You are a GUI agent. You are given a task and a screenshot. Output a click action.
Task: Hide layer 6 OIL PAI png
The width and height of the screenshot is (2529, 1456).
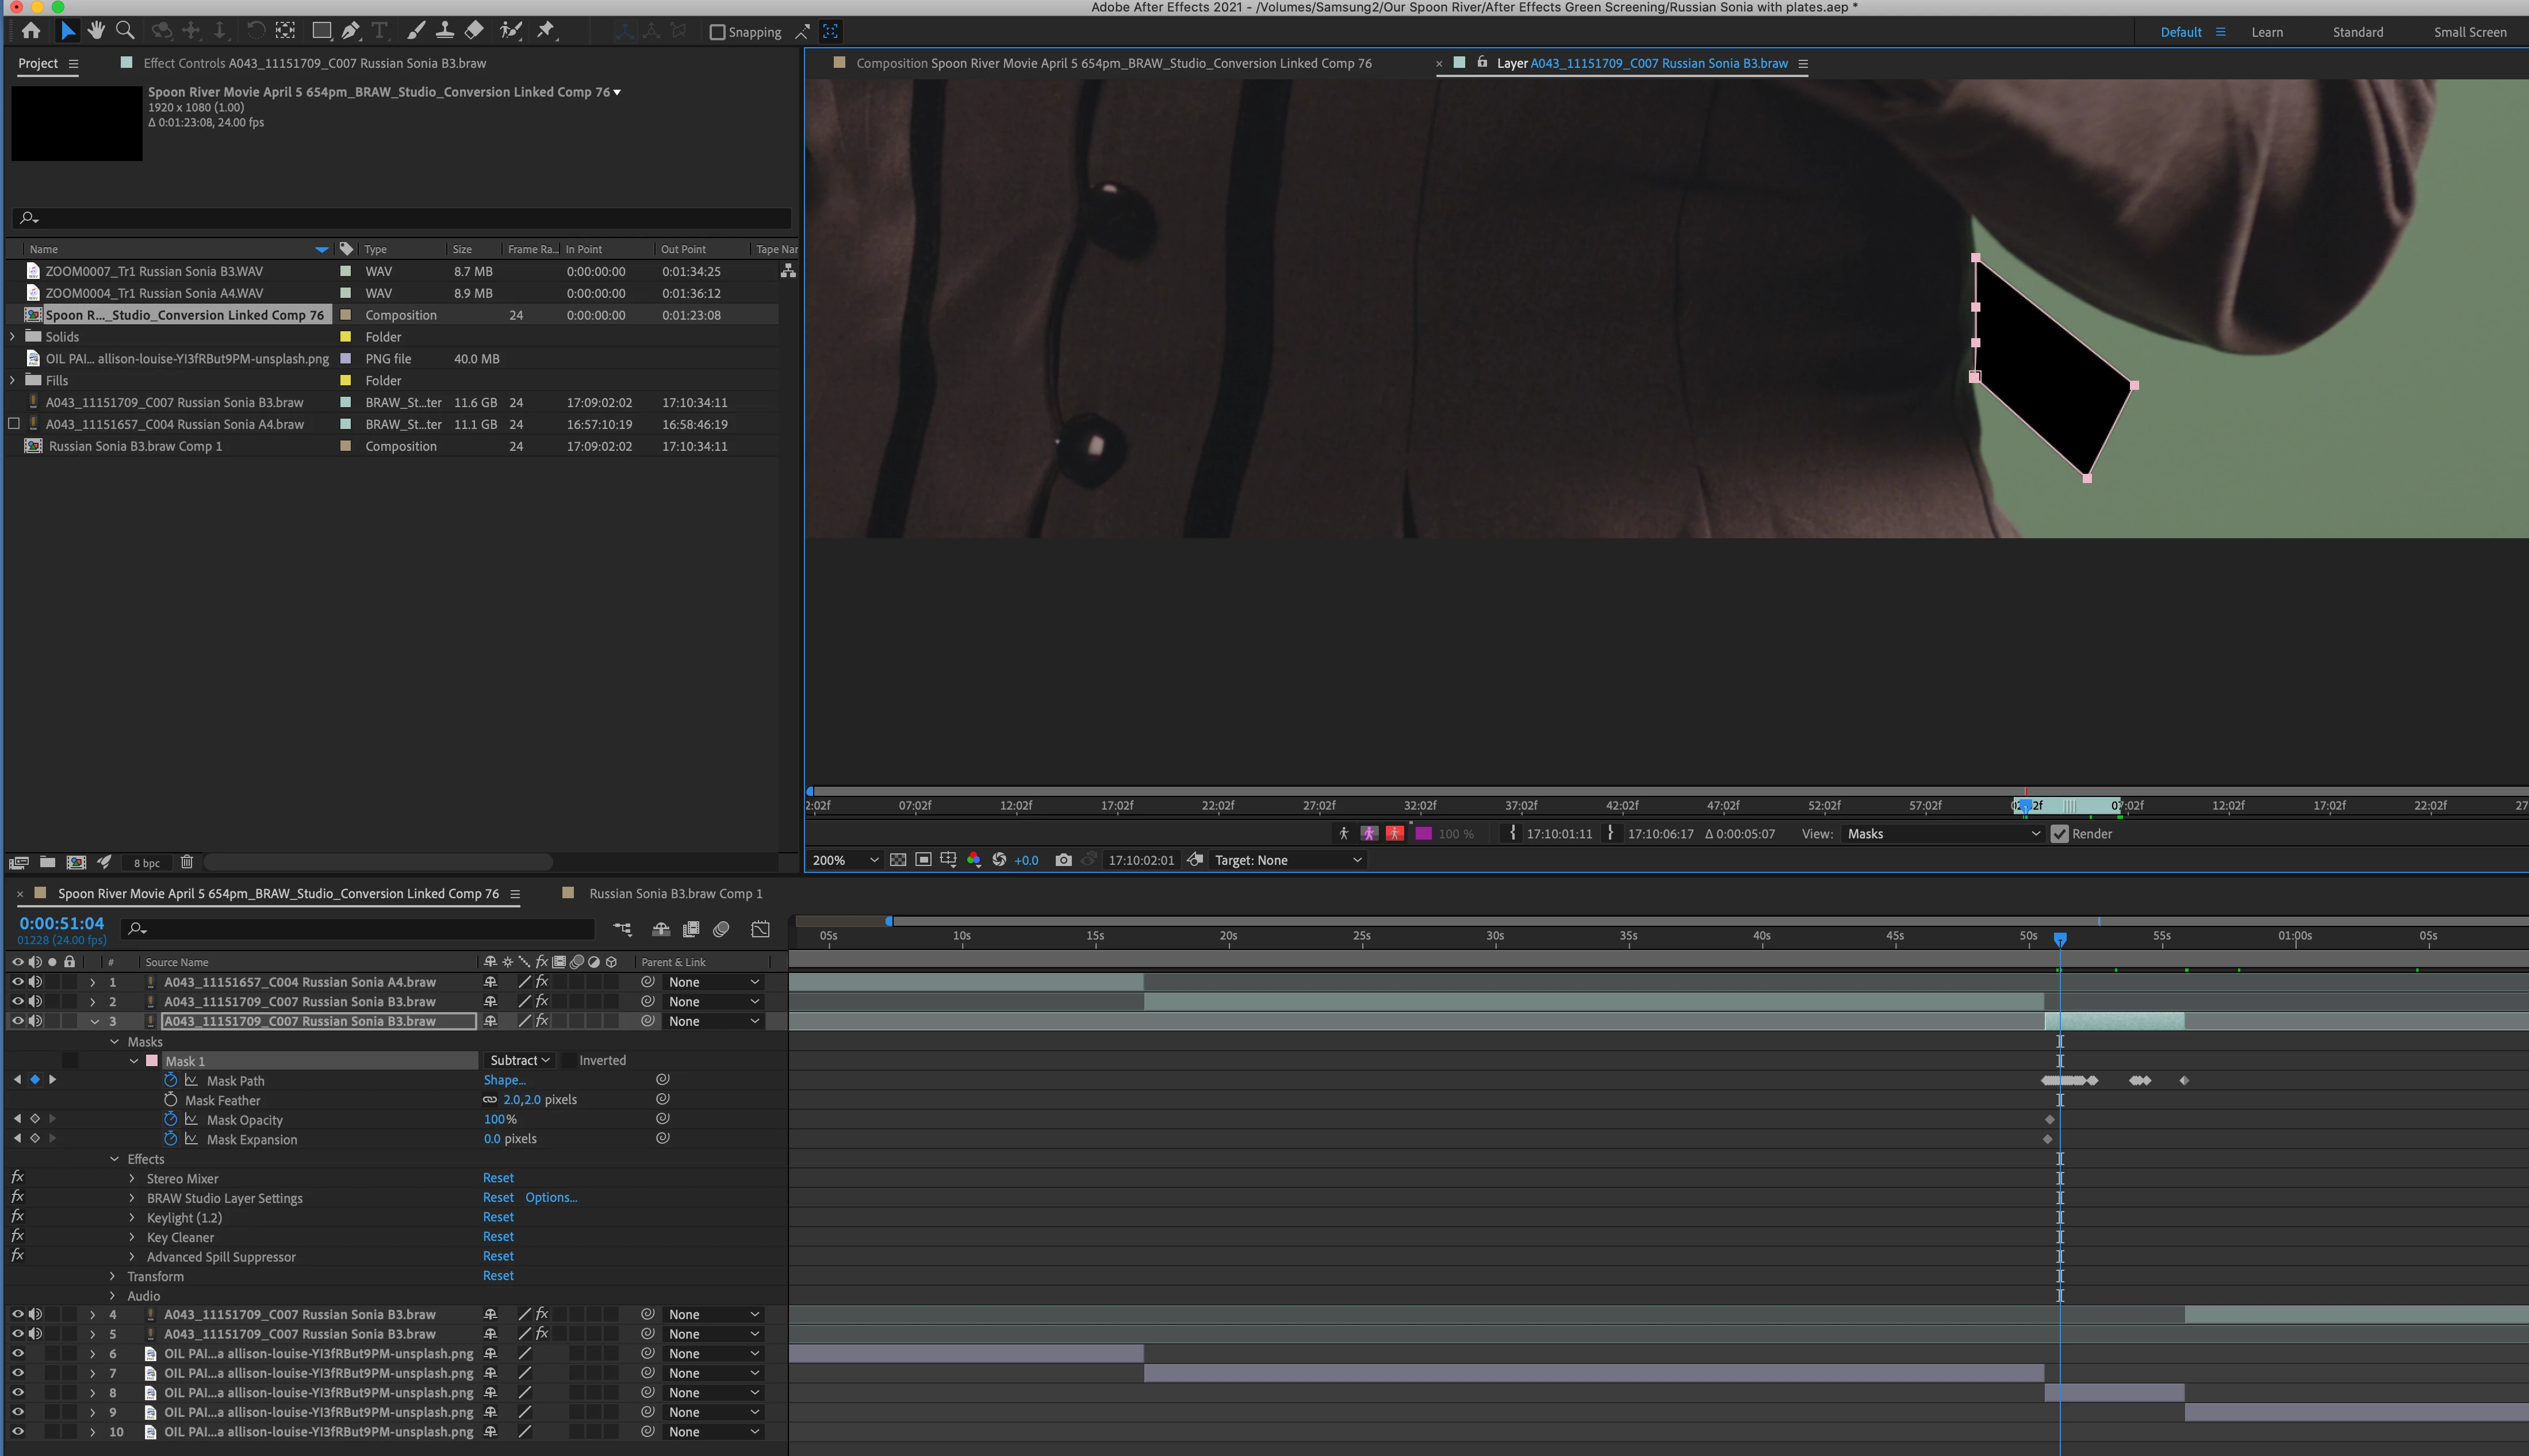[x=17, y=1353]
